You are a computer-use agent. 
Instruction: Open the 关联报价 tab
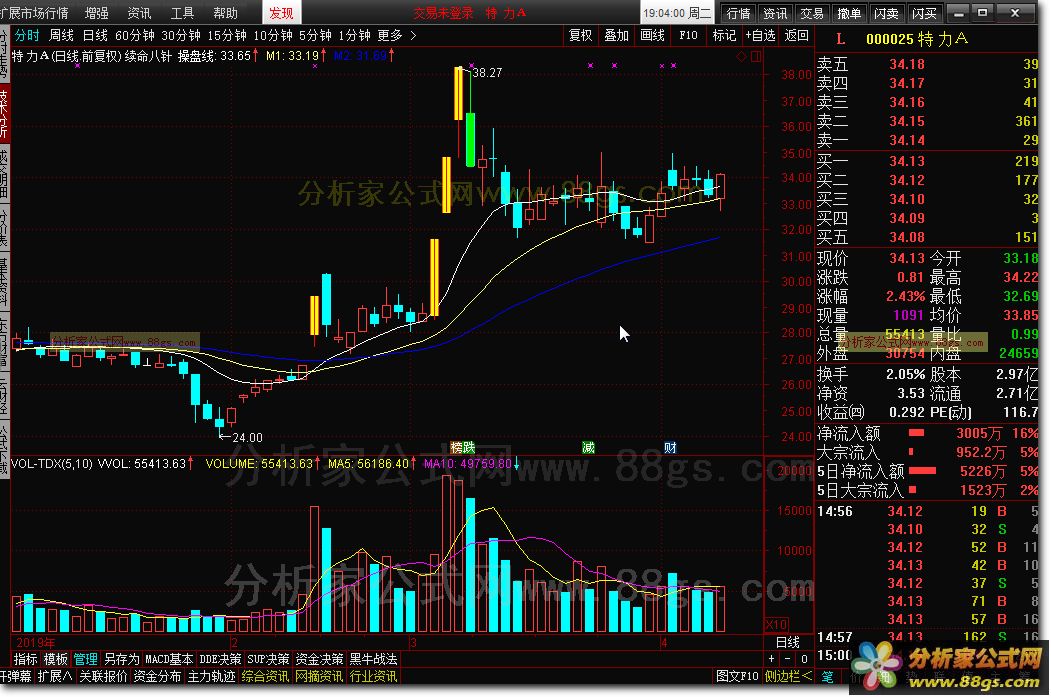coord(103,676)
